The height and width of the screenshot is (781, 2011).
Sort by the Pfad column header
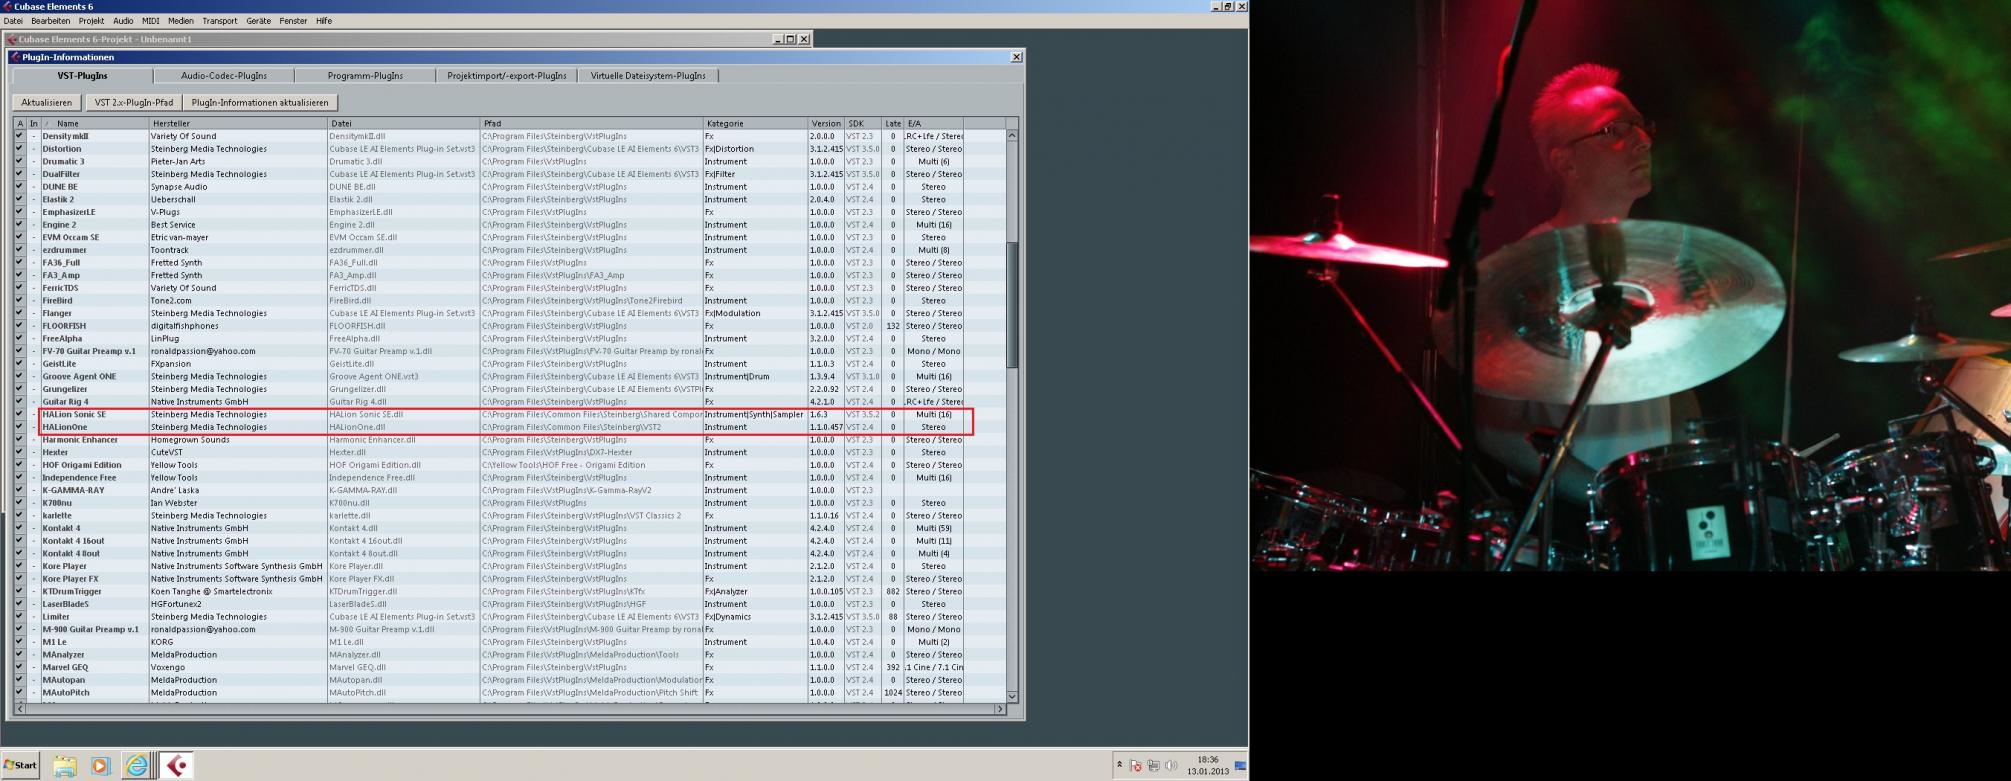coord(592,124)
